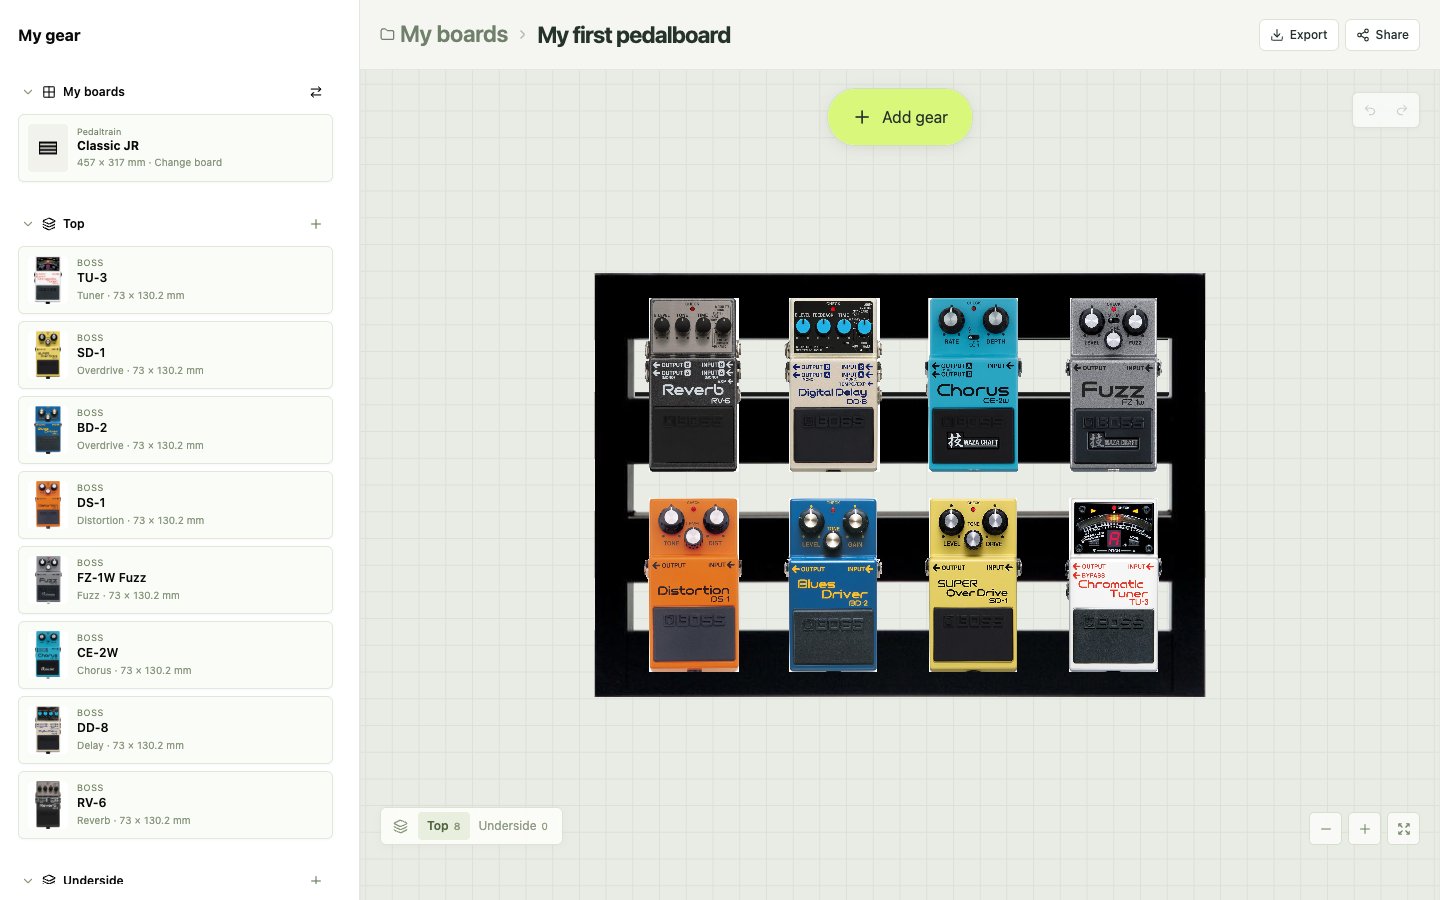Select the Super OverDrive SD-1 pedal on board
Viewport: 1440px width, 900px height.
pos(973,585)
